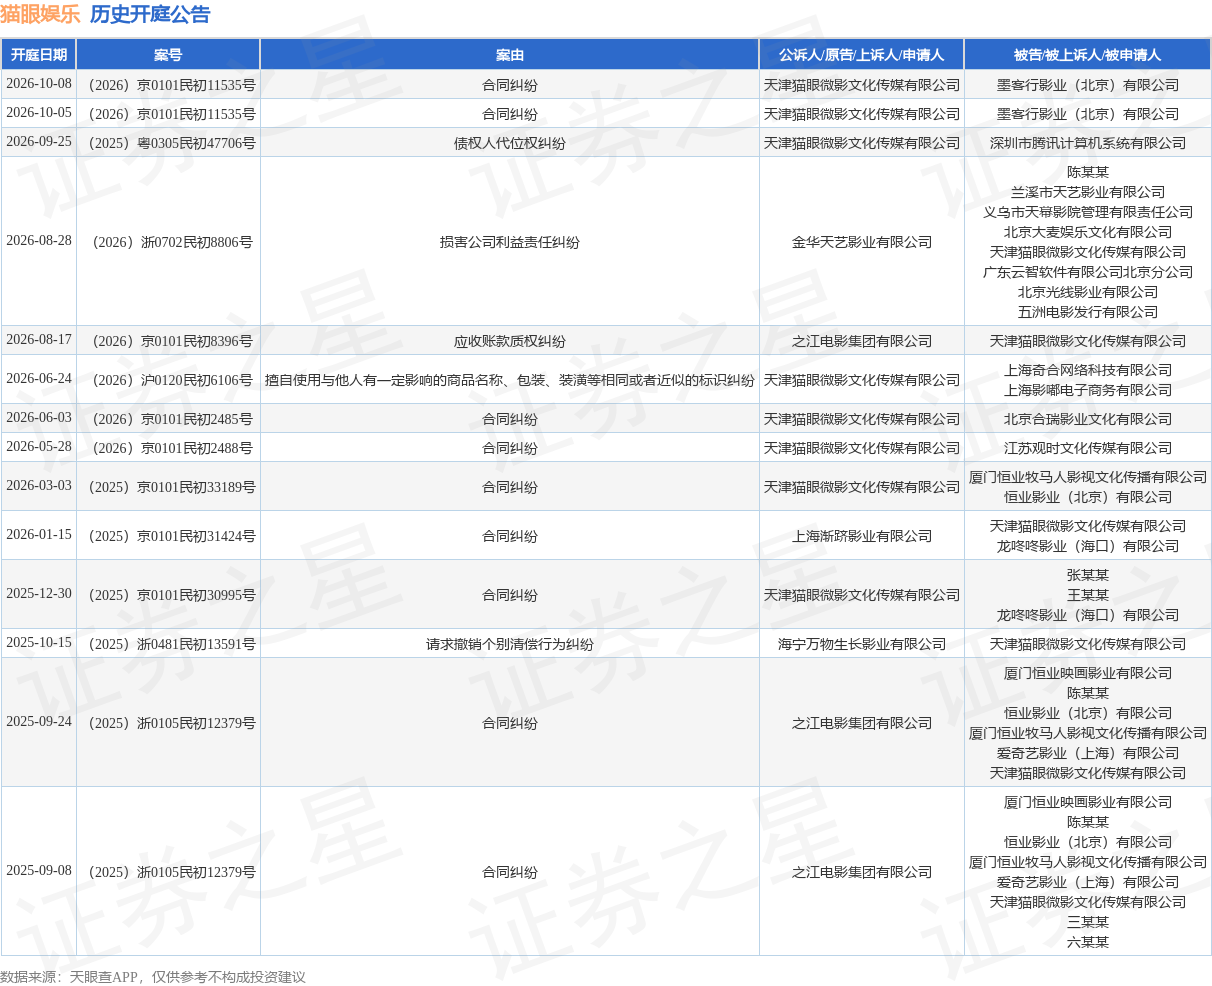
Task: Click the 公诉人/原告/上诉人/申请人 column header
Action: pos(862,55)
